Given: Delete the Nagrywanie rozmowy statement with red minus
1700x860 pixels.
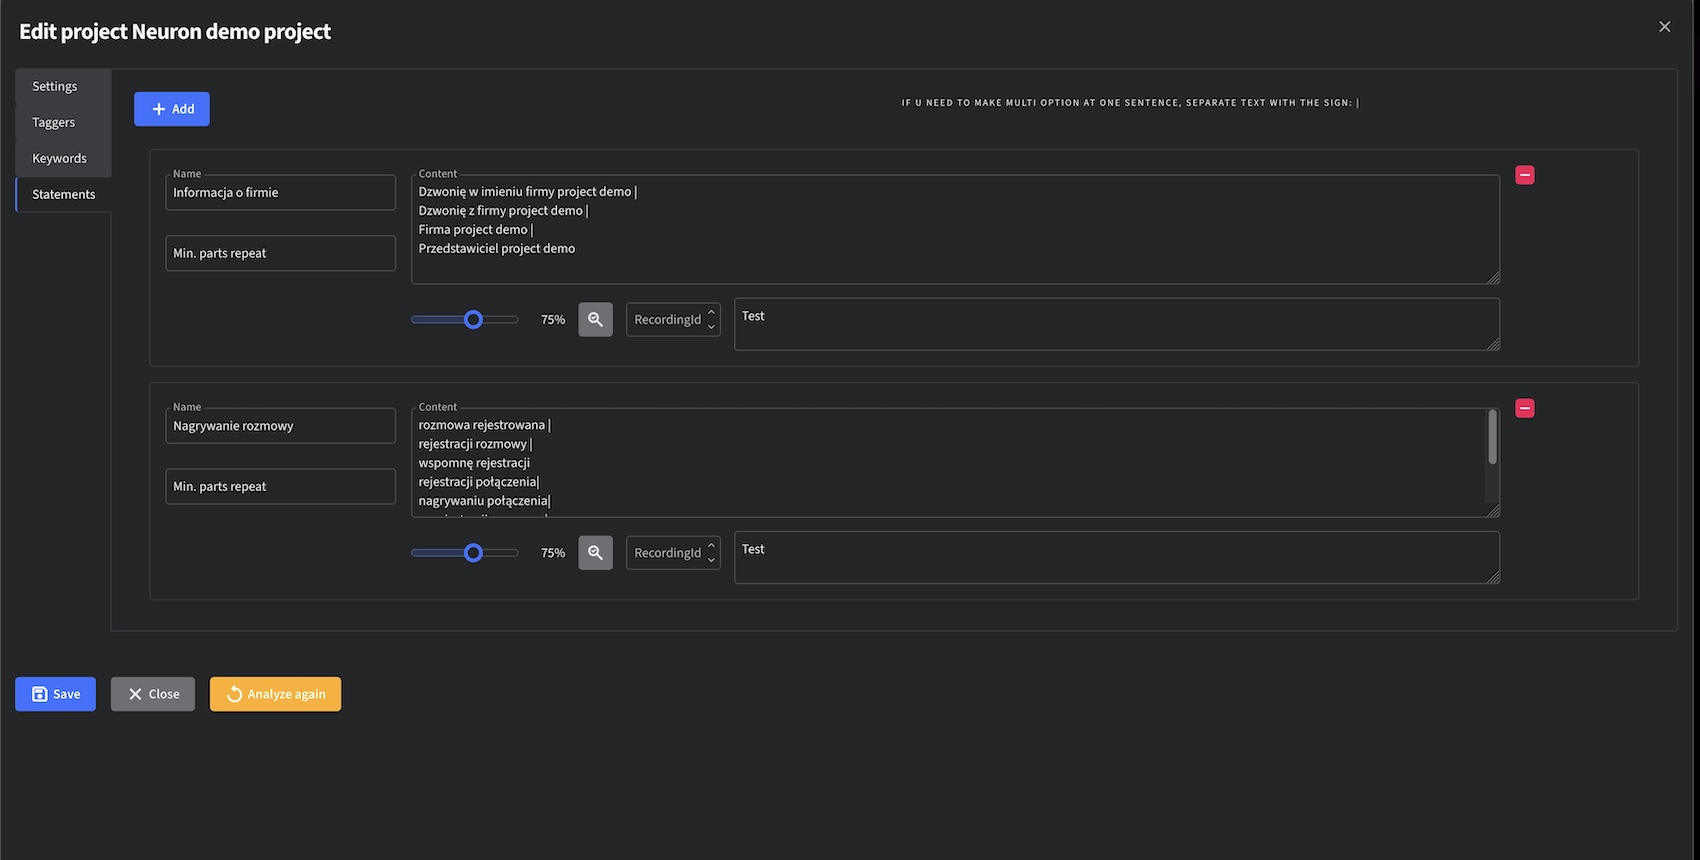Looking at the screenshot, I should [x=1524, y=408].
